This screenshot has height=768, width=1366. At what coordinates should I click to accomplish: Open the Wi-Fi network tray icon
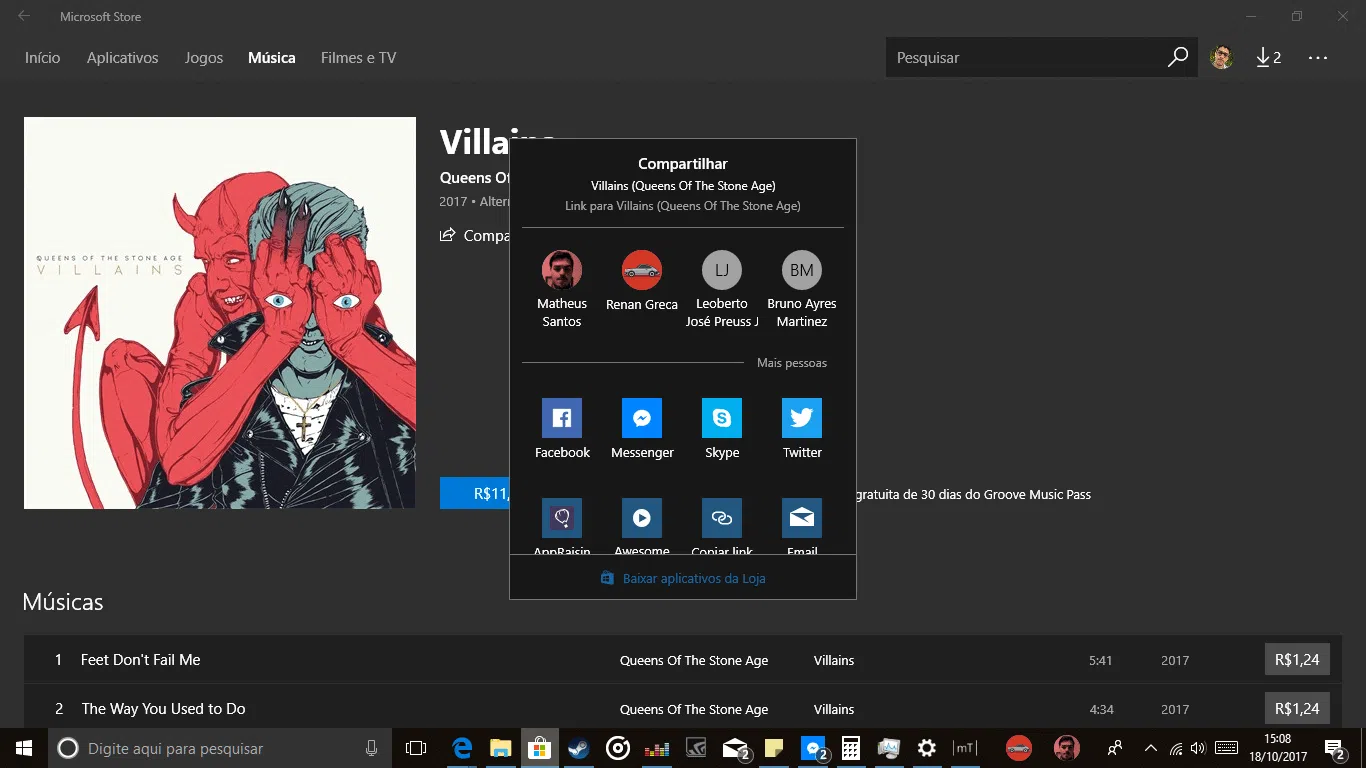[x=1175, y=748]
